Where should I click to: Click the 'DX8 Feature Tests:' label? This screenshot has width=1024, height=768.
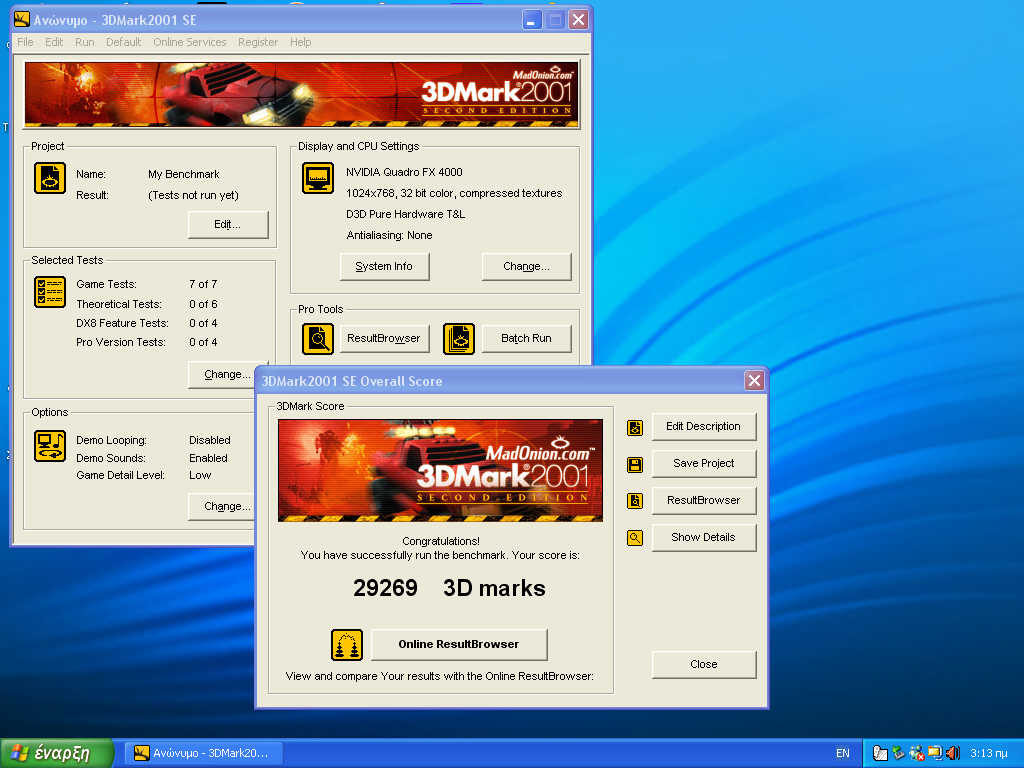[x=122, y=323]
